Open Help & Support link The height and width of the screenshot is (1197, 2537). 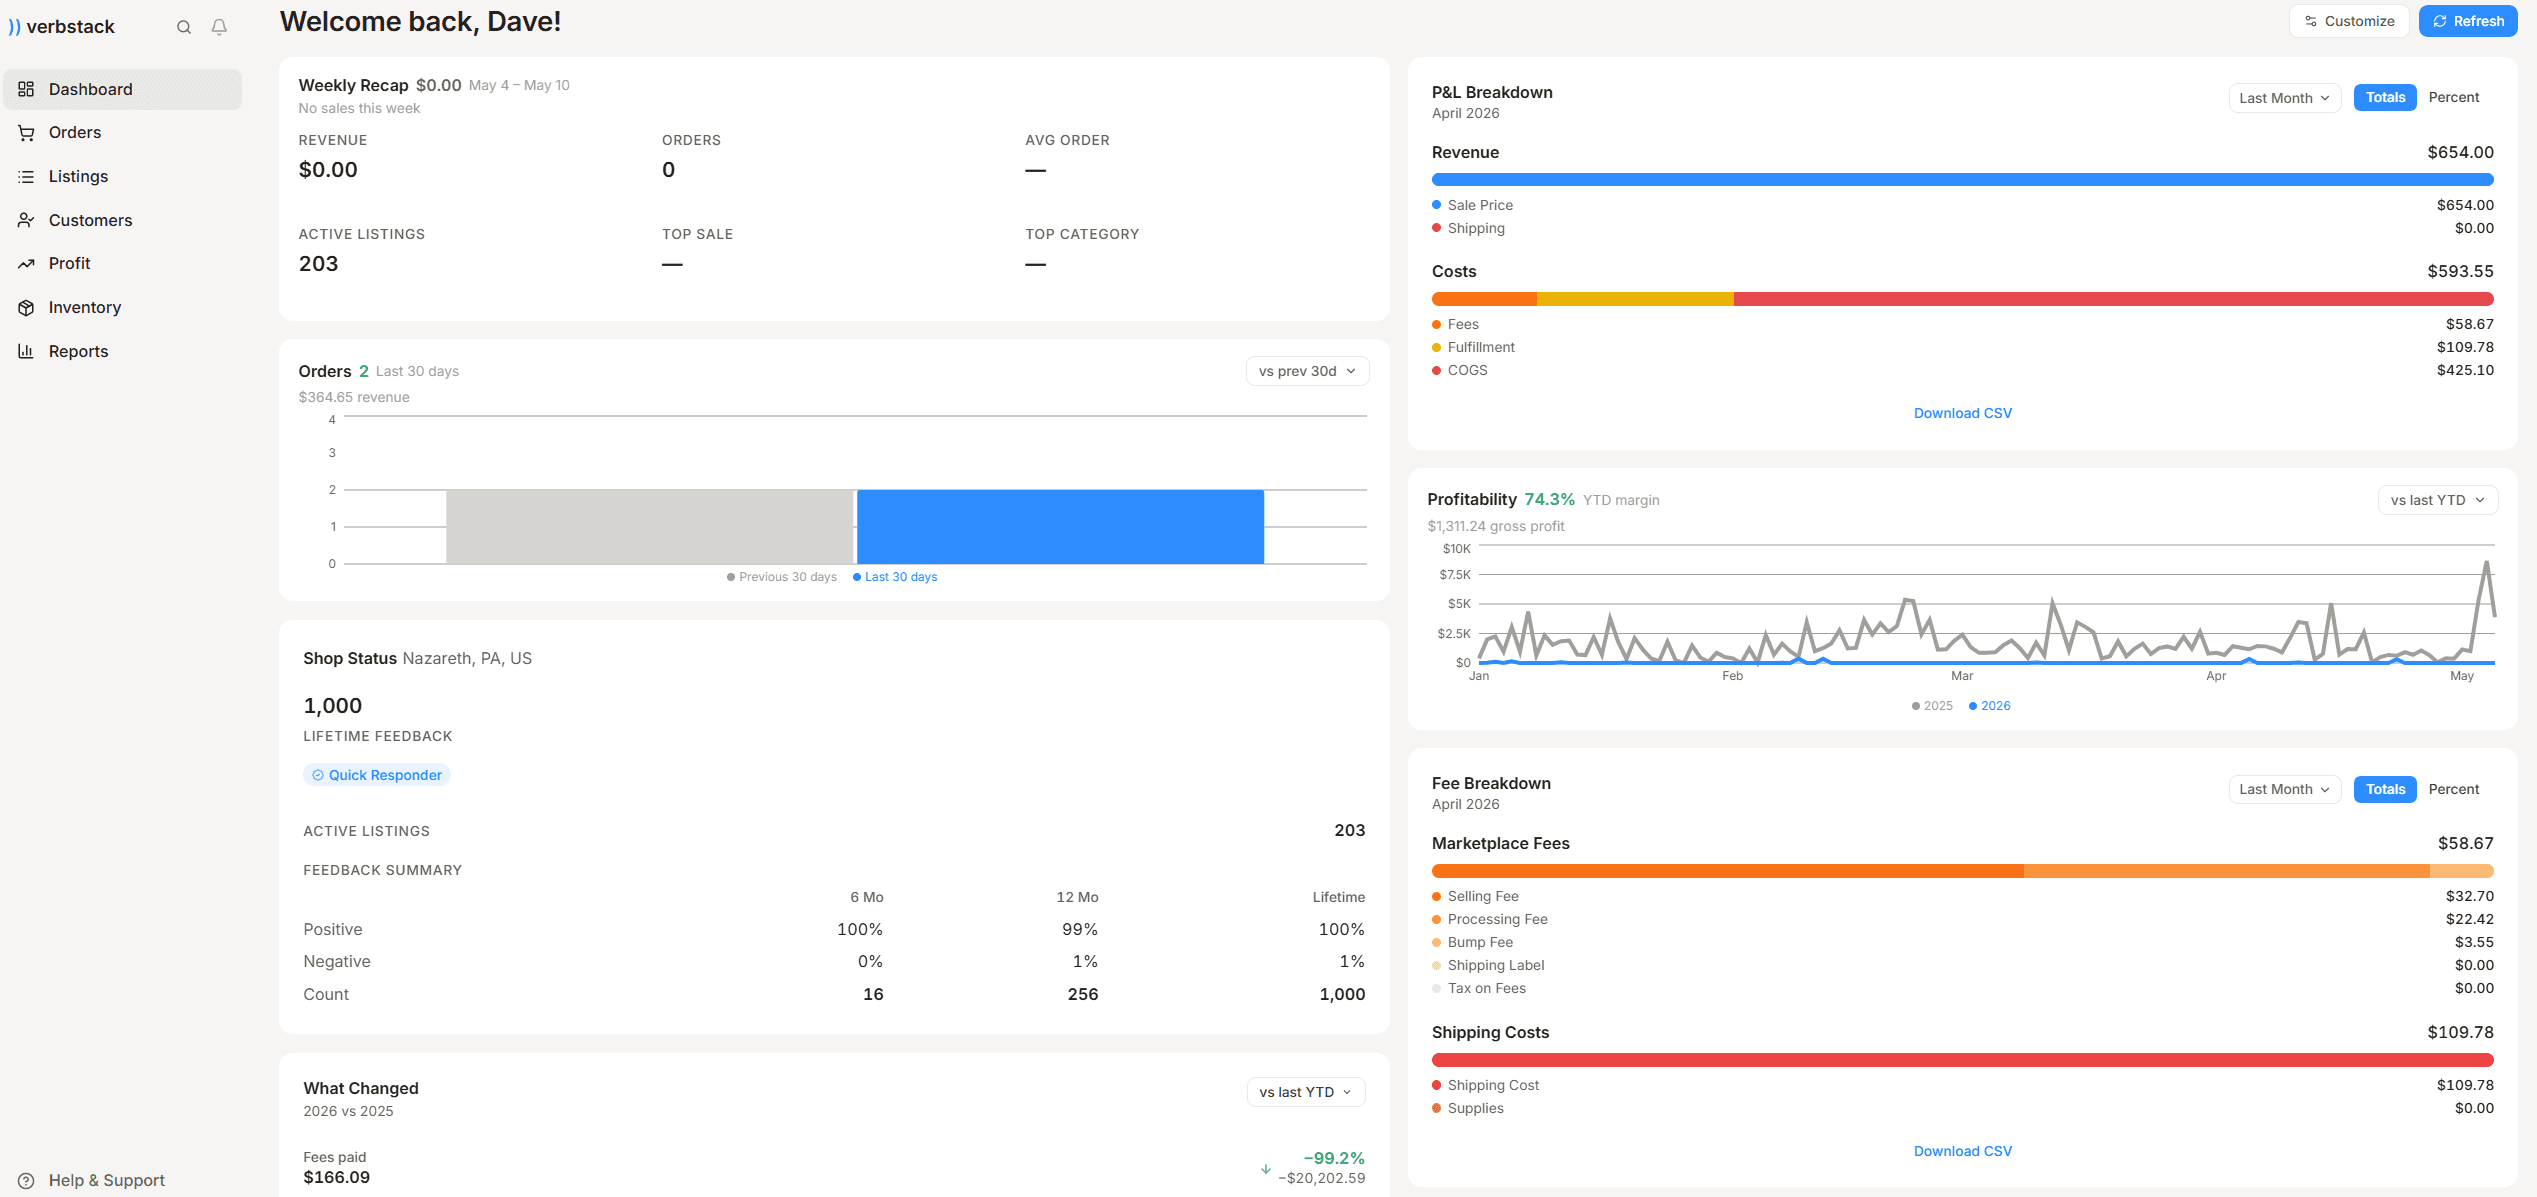tap(106, 1180)
